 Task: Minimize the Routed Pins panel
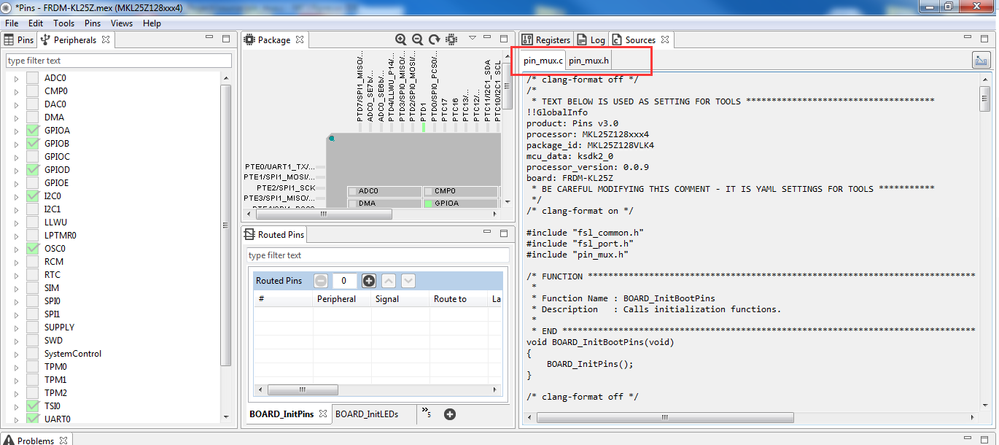point(487,233)
